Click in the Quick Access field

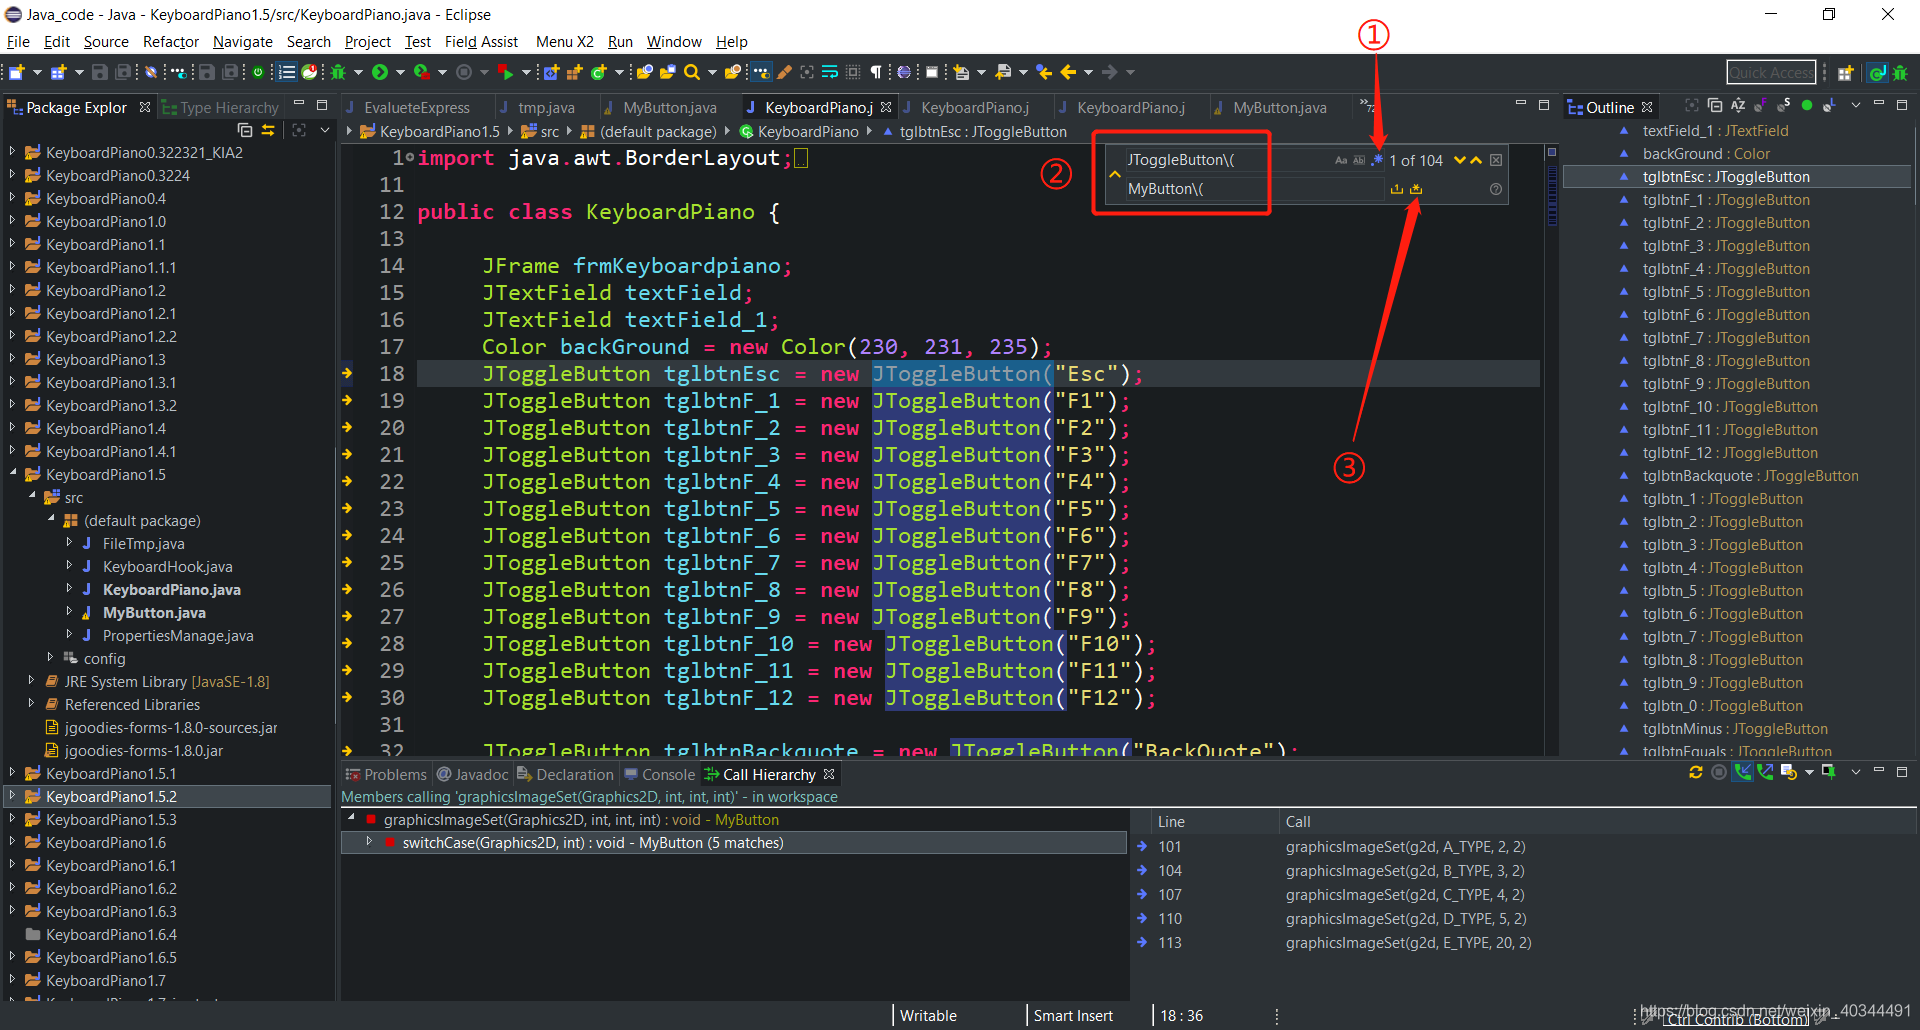[x=1771, y=72]
